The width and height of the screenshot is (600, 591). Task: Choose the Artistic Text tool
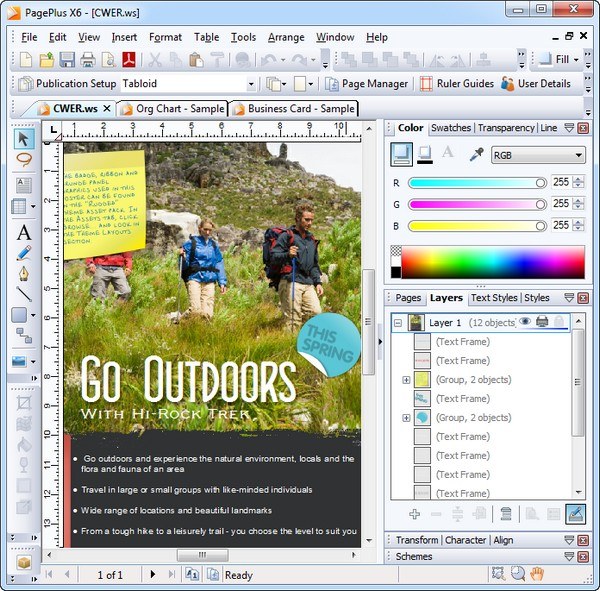coord(24,232)
